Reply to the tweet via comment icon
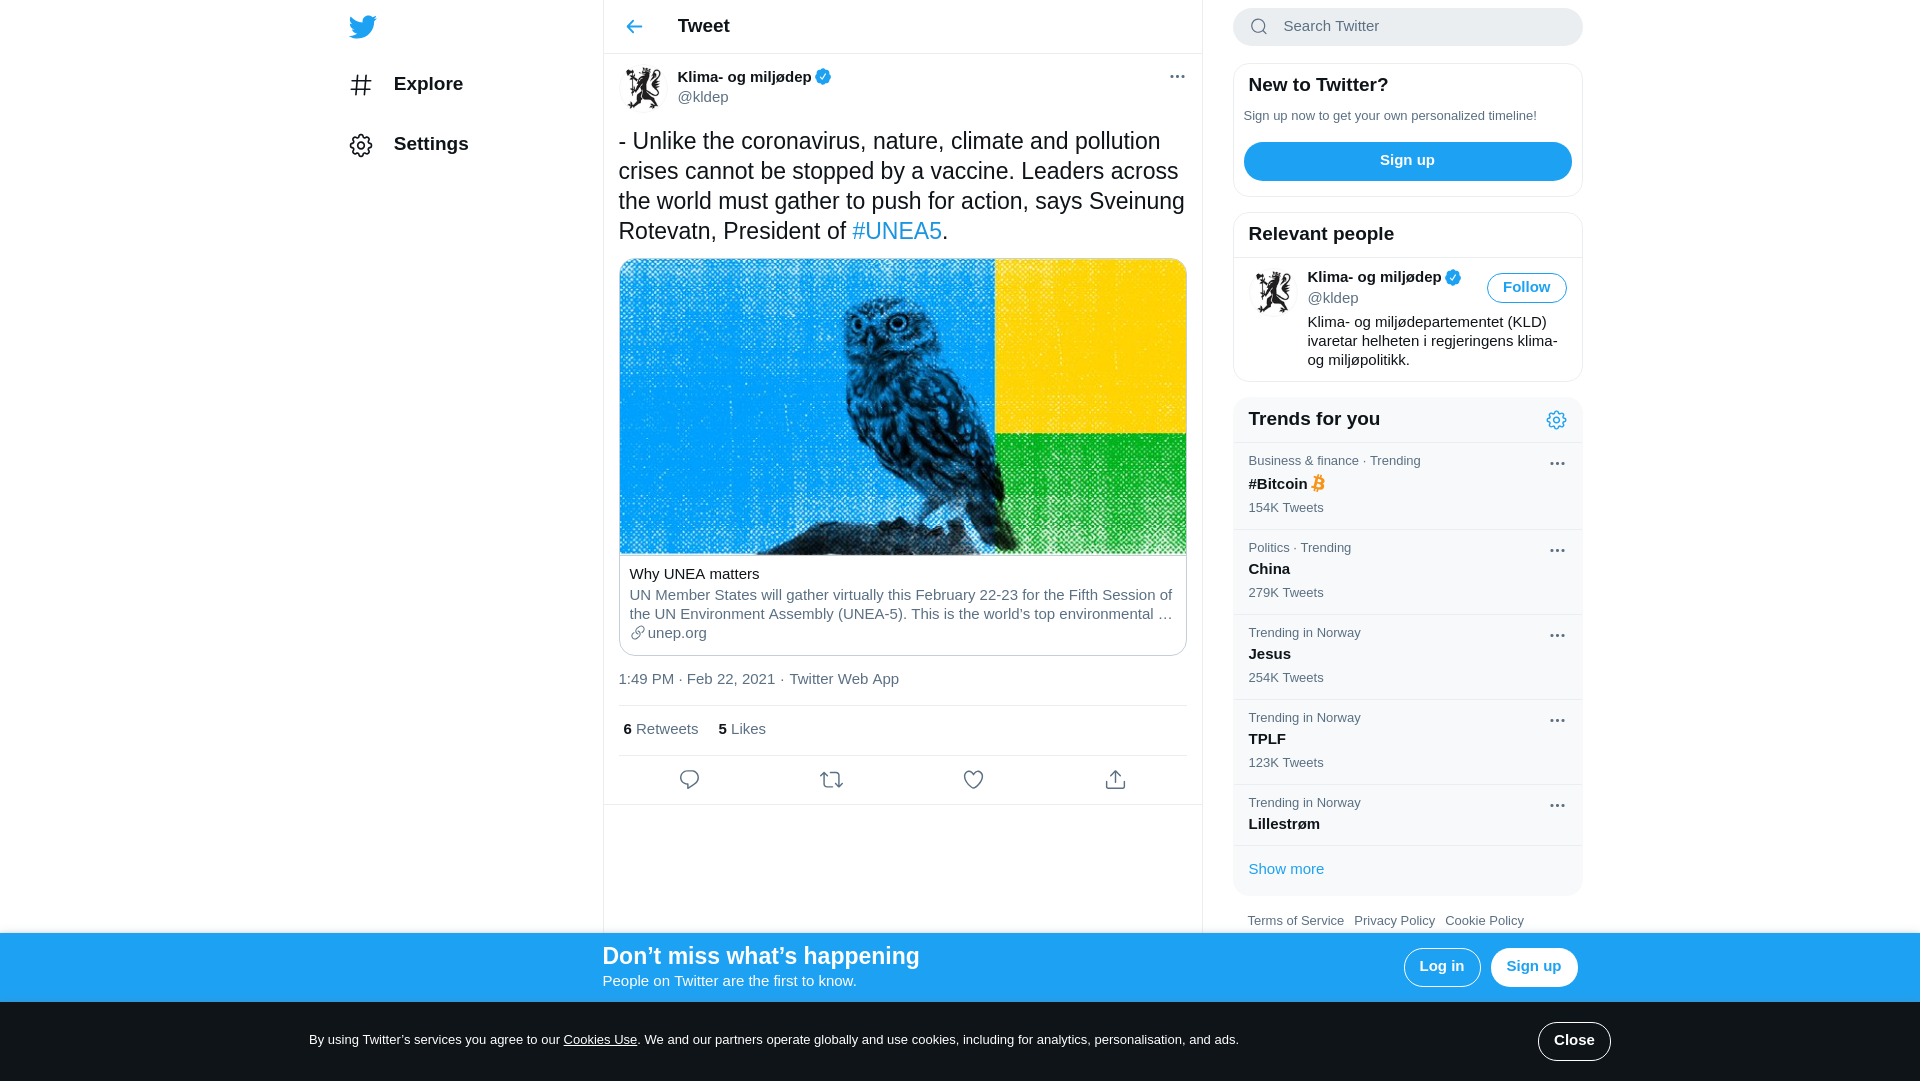The height and width of the screenshot is (1081, 1920). click(x=689, y=780)
